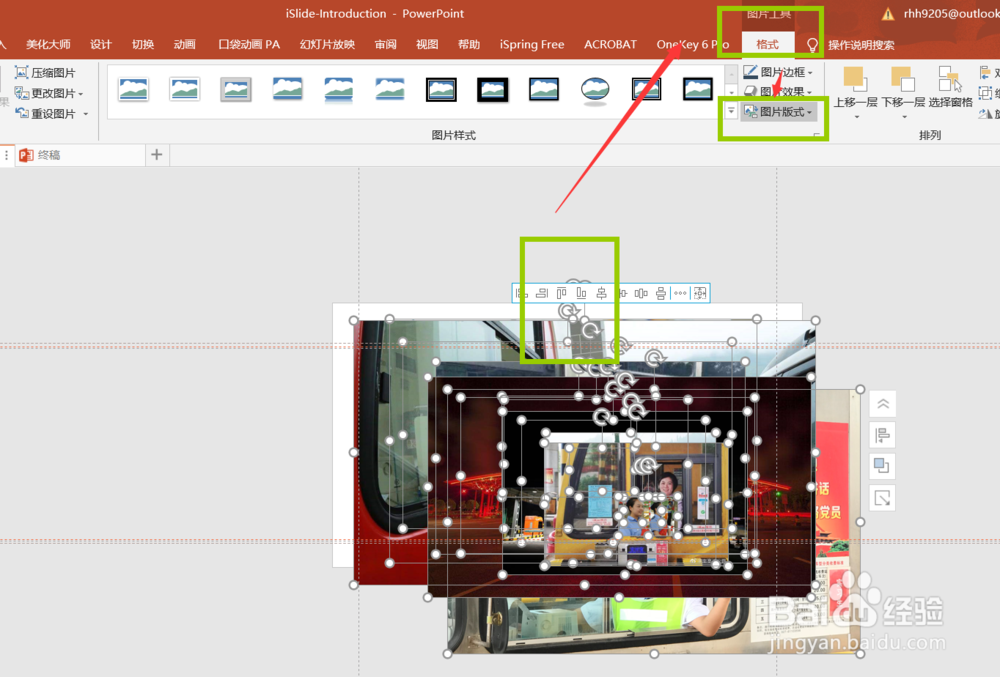Image resolution: width=1000 pixels, height=677 pixels.
Task: Click distribute horizontally icon in floating toolbar
Action: pos(641,293)
